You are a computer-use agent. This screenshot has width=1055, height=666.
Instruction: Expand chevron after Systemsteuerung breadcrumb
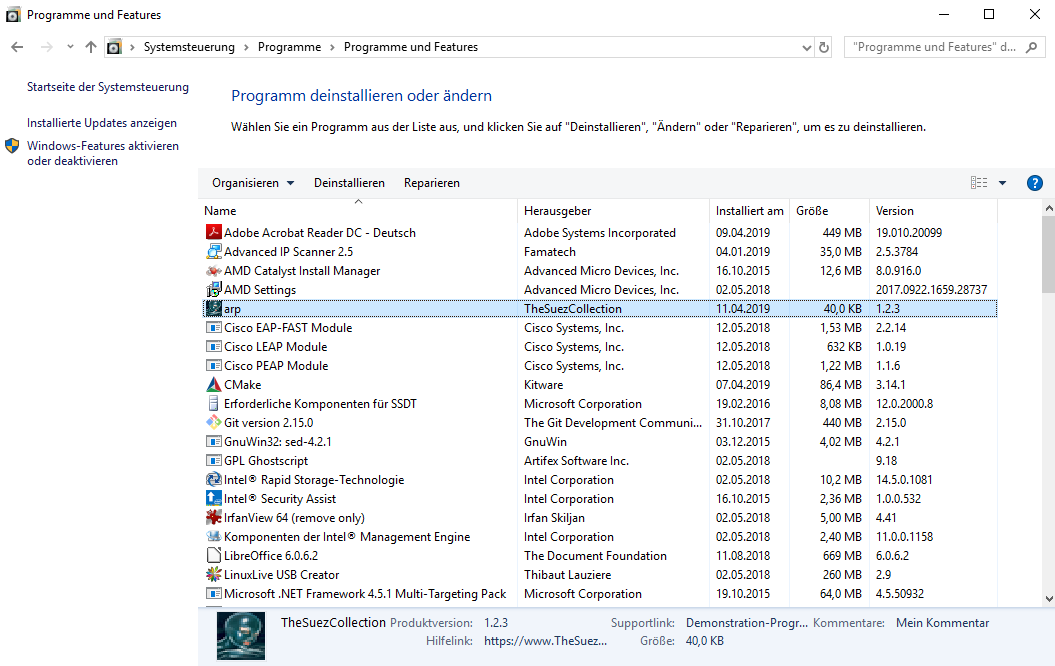pos(246,47)
